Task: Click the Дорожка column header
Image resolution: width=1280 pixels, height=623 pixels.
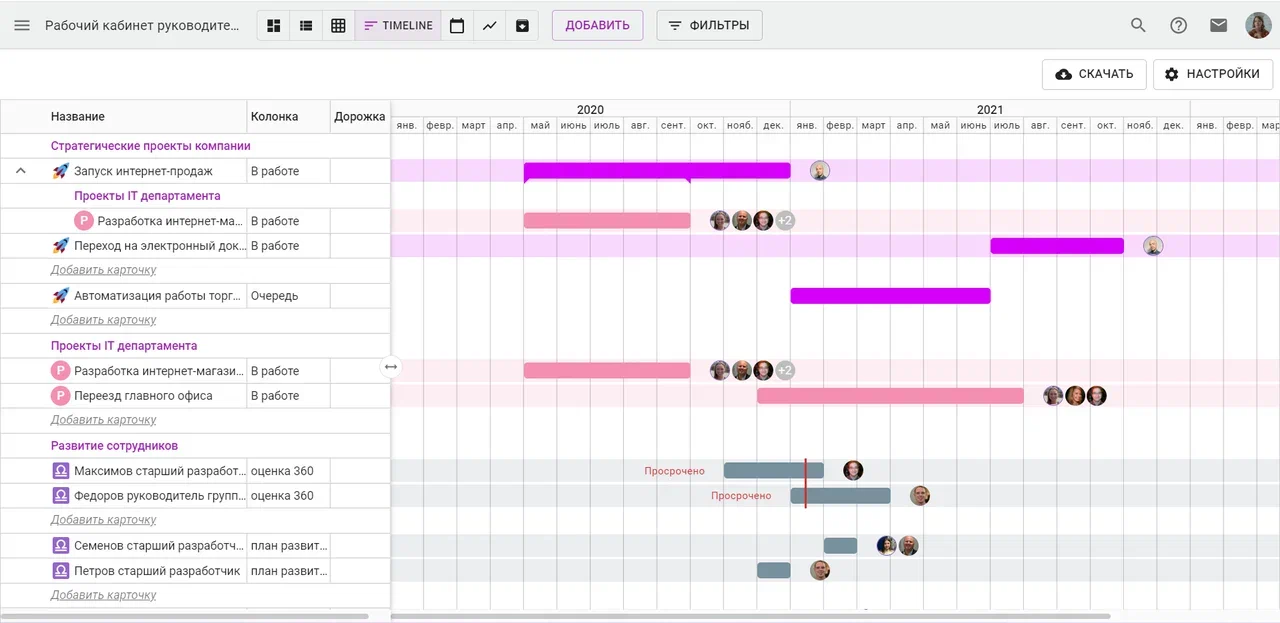Action: point(359,117)
